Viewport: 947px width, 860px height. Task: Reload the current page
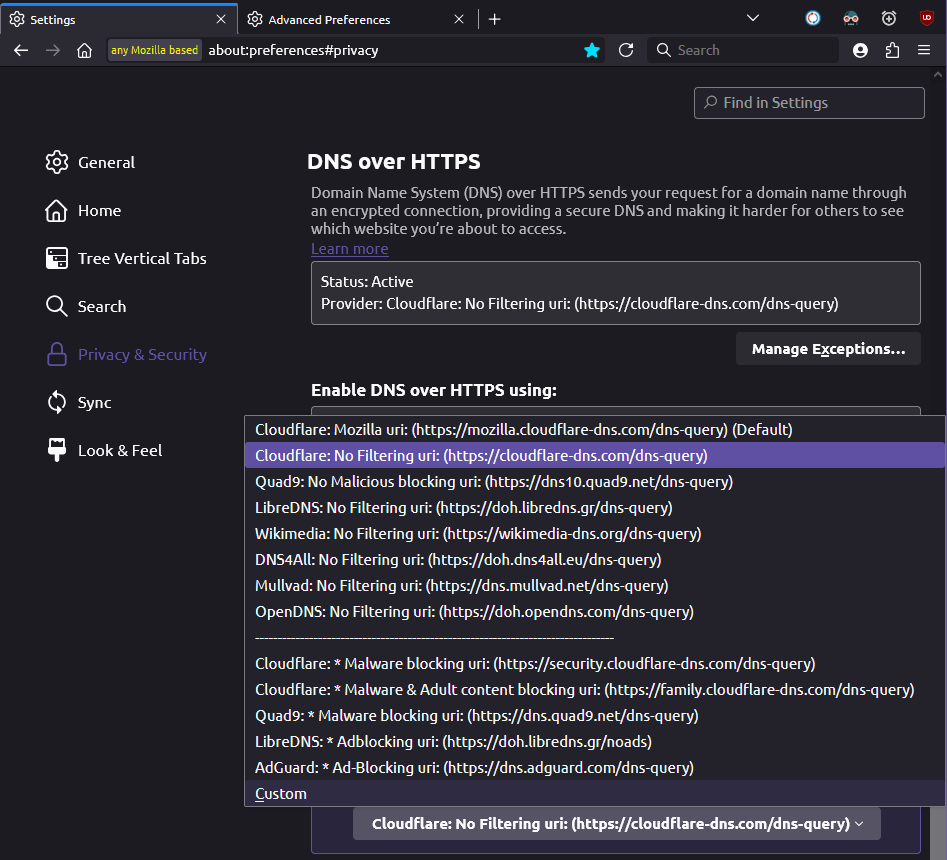point(626,50)
